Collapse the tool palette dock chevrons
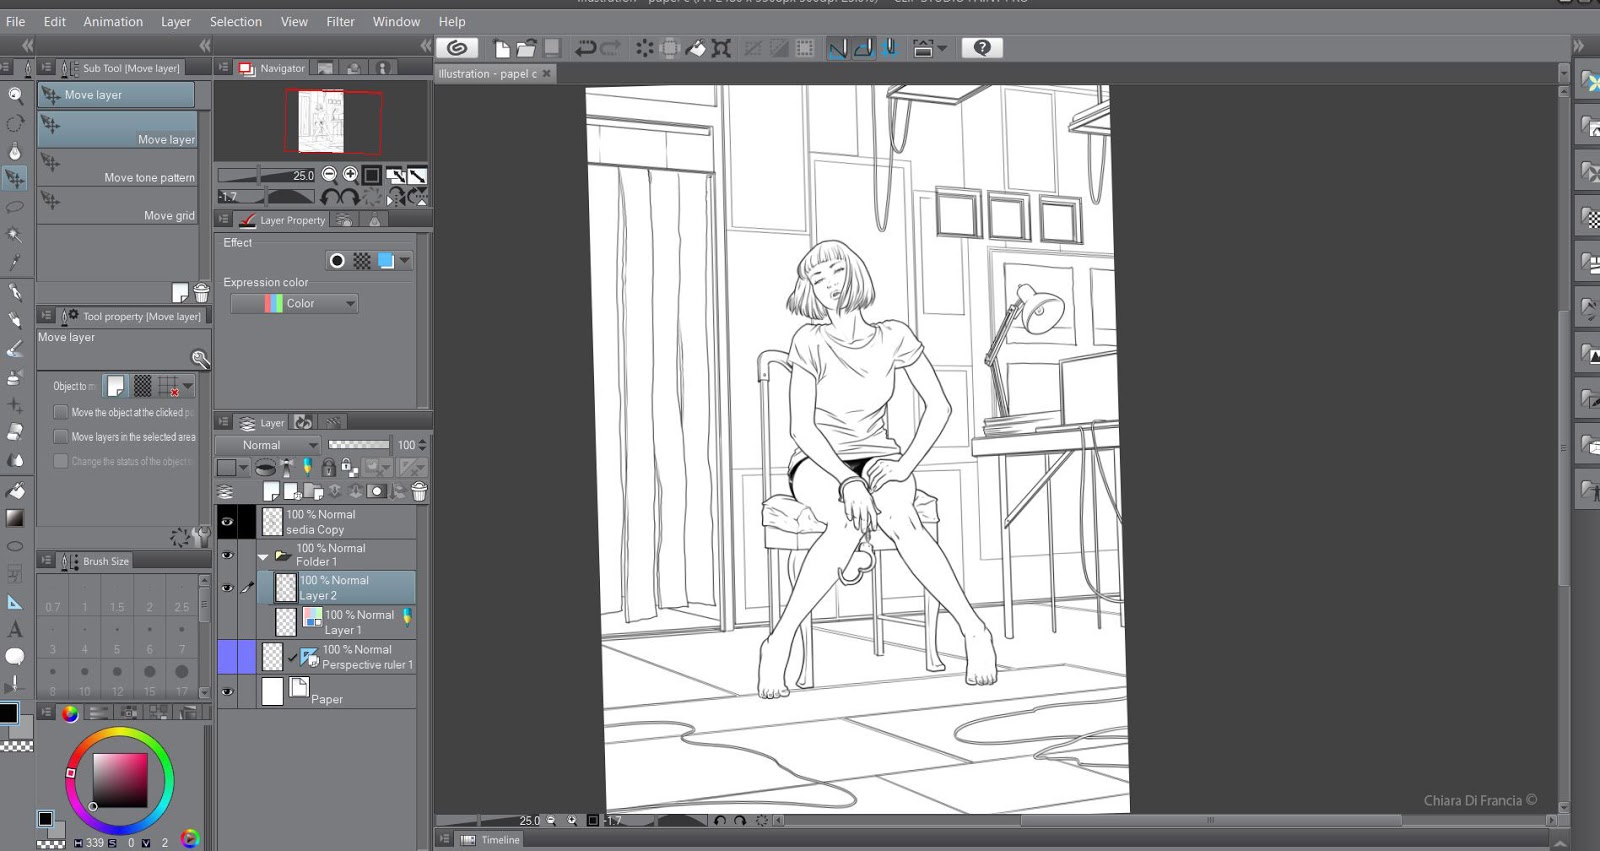This screenshot has width=1600, height=851. coord(27,45)
